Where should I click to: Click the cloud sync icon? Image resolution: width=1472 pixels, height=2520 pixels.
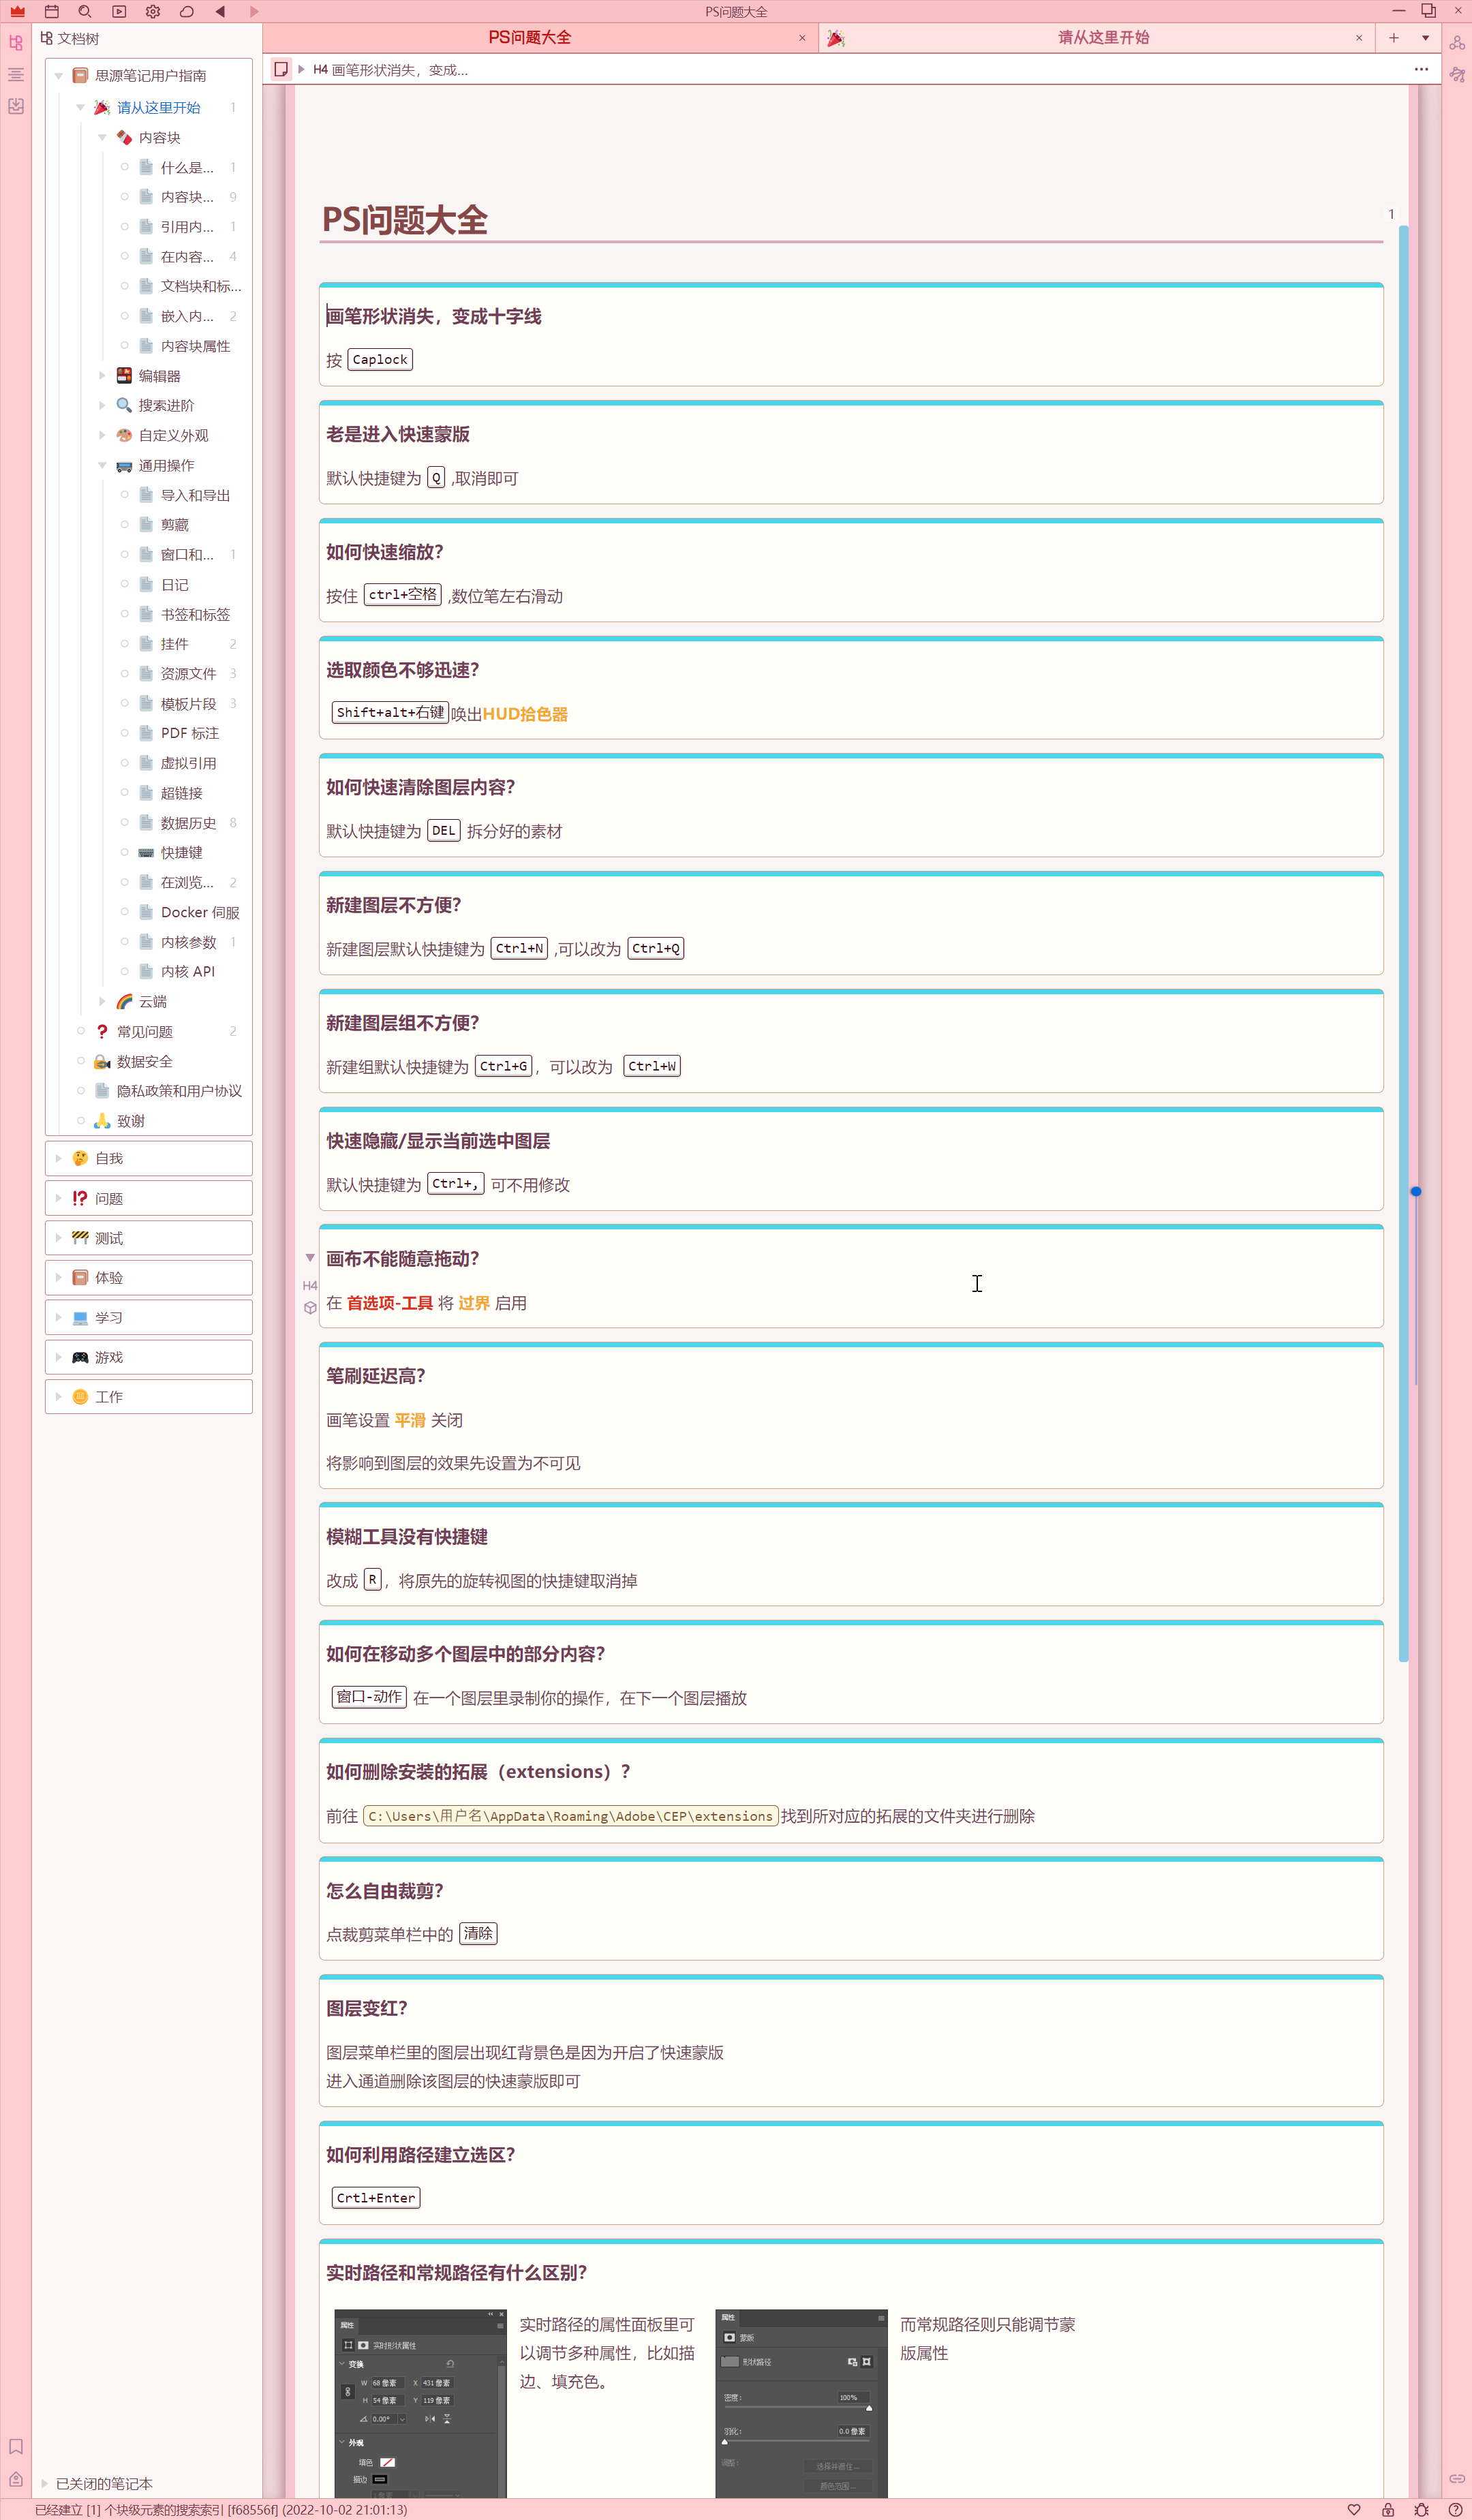pos(187,12)
